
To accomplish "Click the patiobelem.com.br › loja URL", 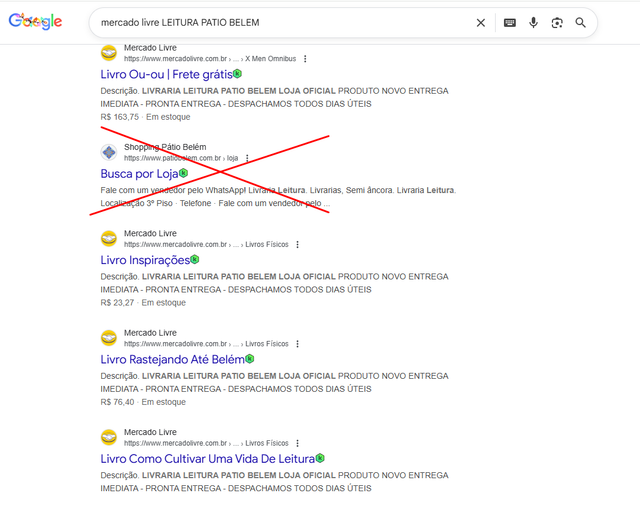I will coord(181,158).
